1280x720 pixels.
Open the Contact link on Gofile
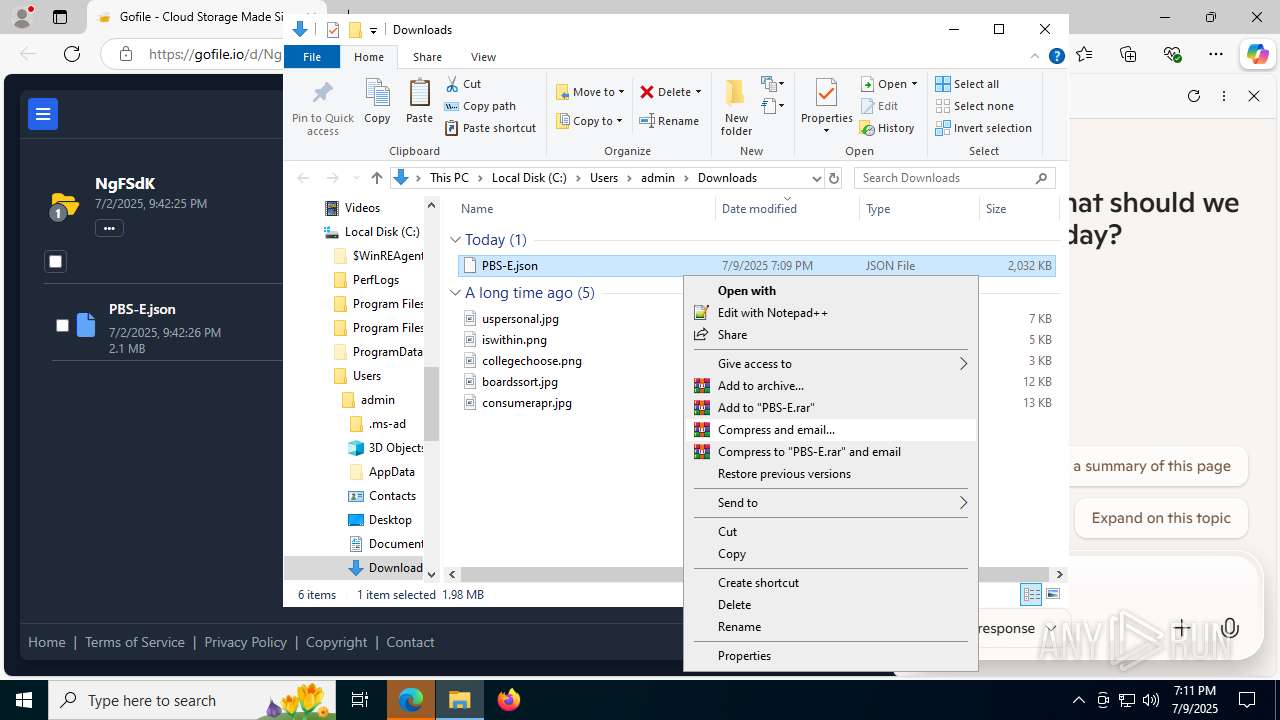coord(410,642)
